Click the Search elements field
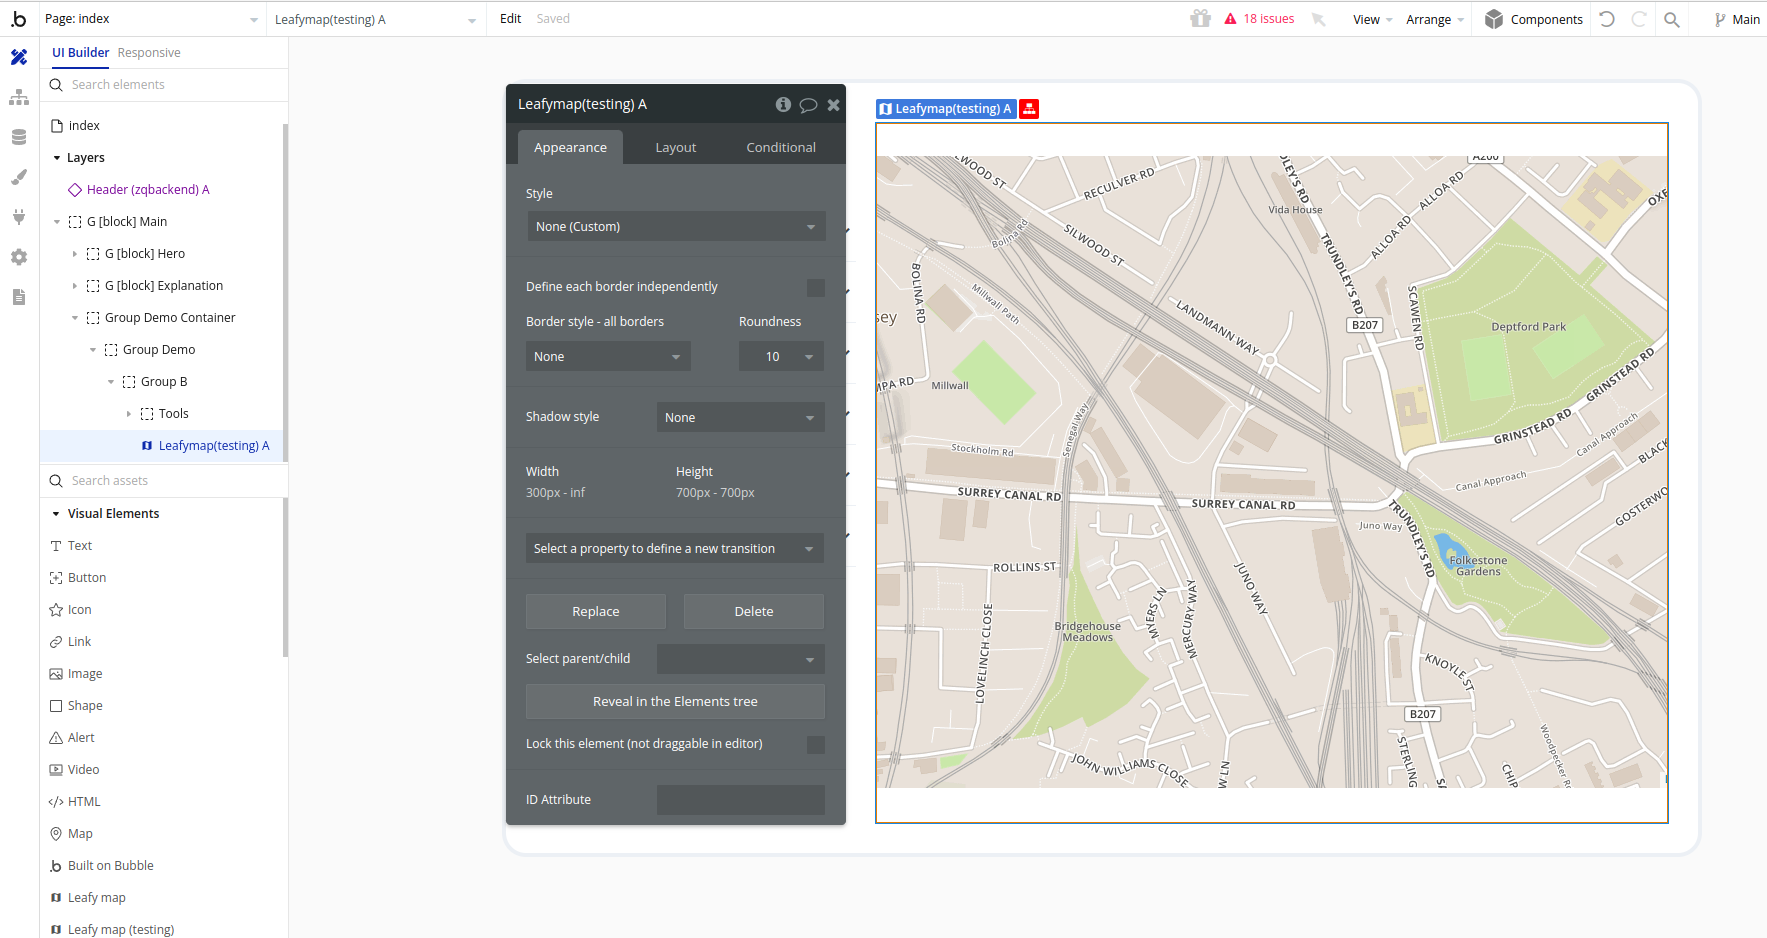 (164, 85)
